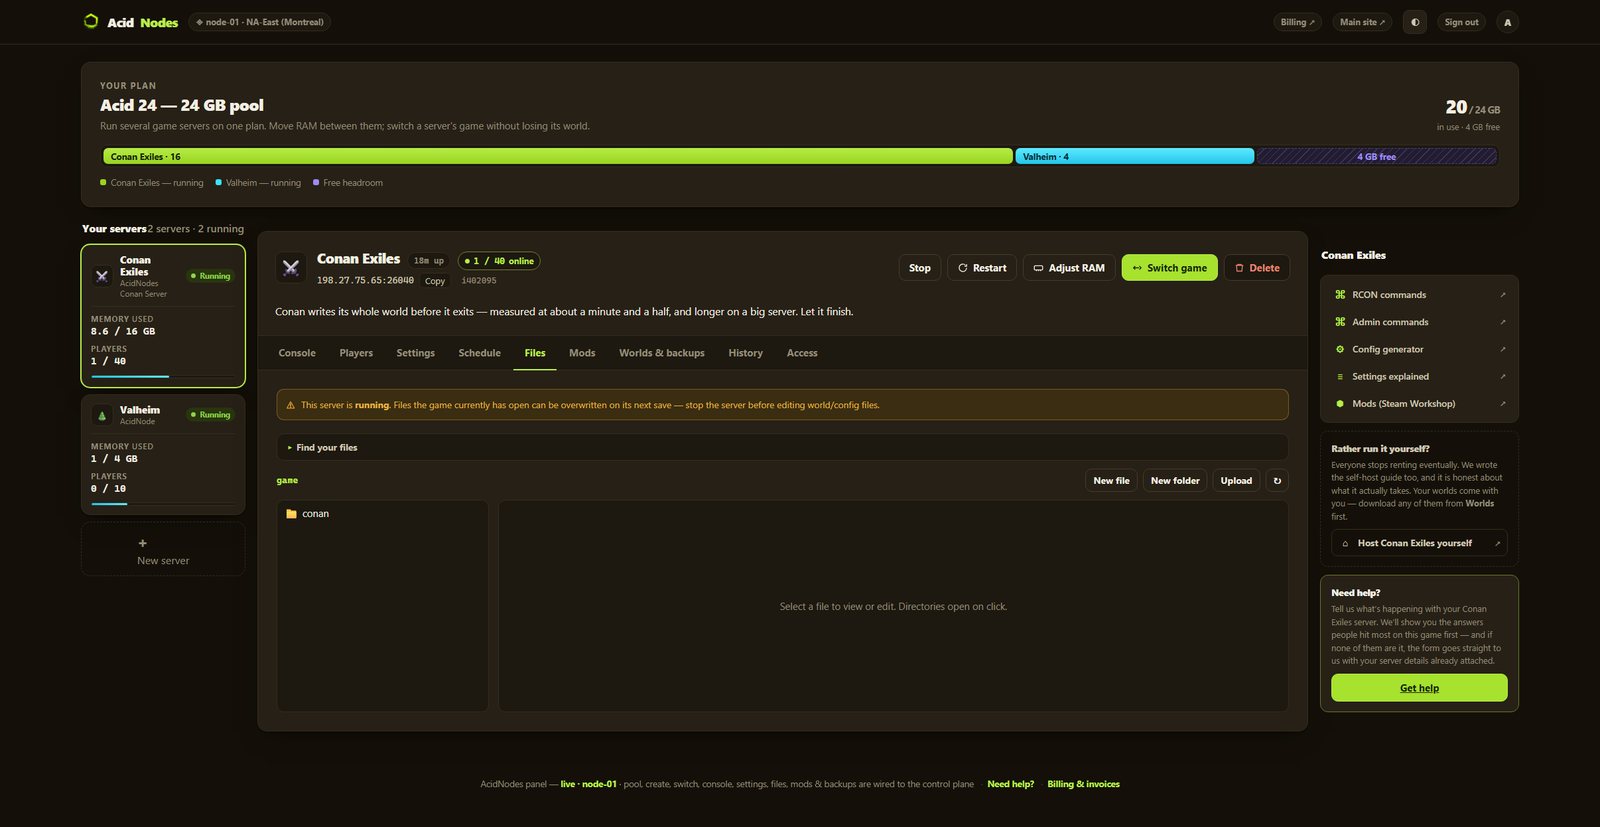The width and height of the screenshot is (1600, 827).
Task: Click the Running status on the Valheim card
Action: [210, 415]
